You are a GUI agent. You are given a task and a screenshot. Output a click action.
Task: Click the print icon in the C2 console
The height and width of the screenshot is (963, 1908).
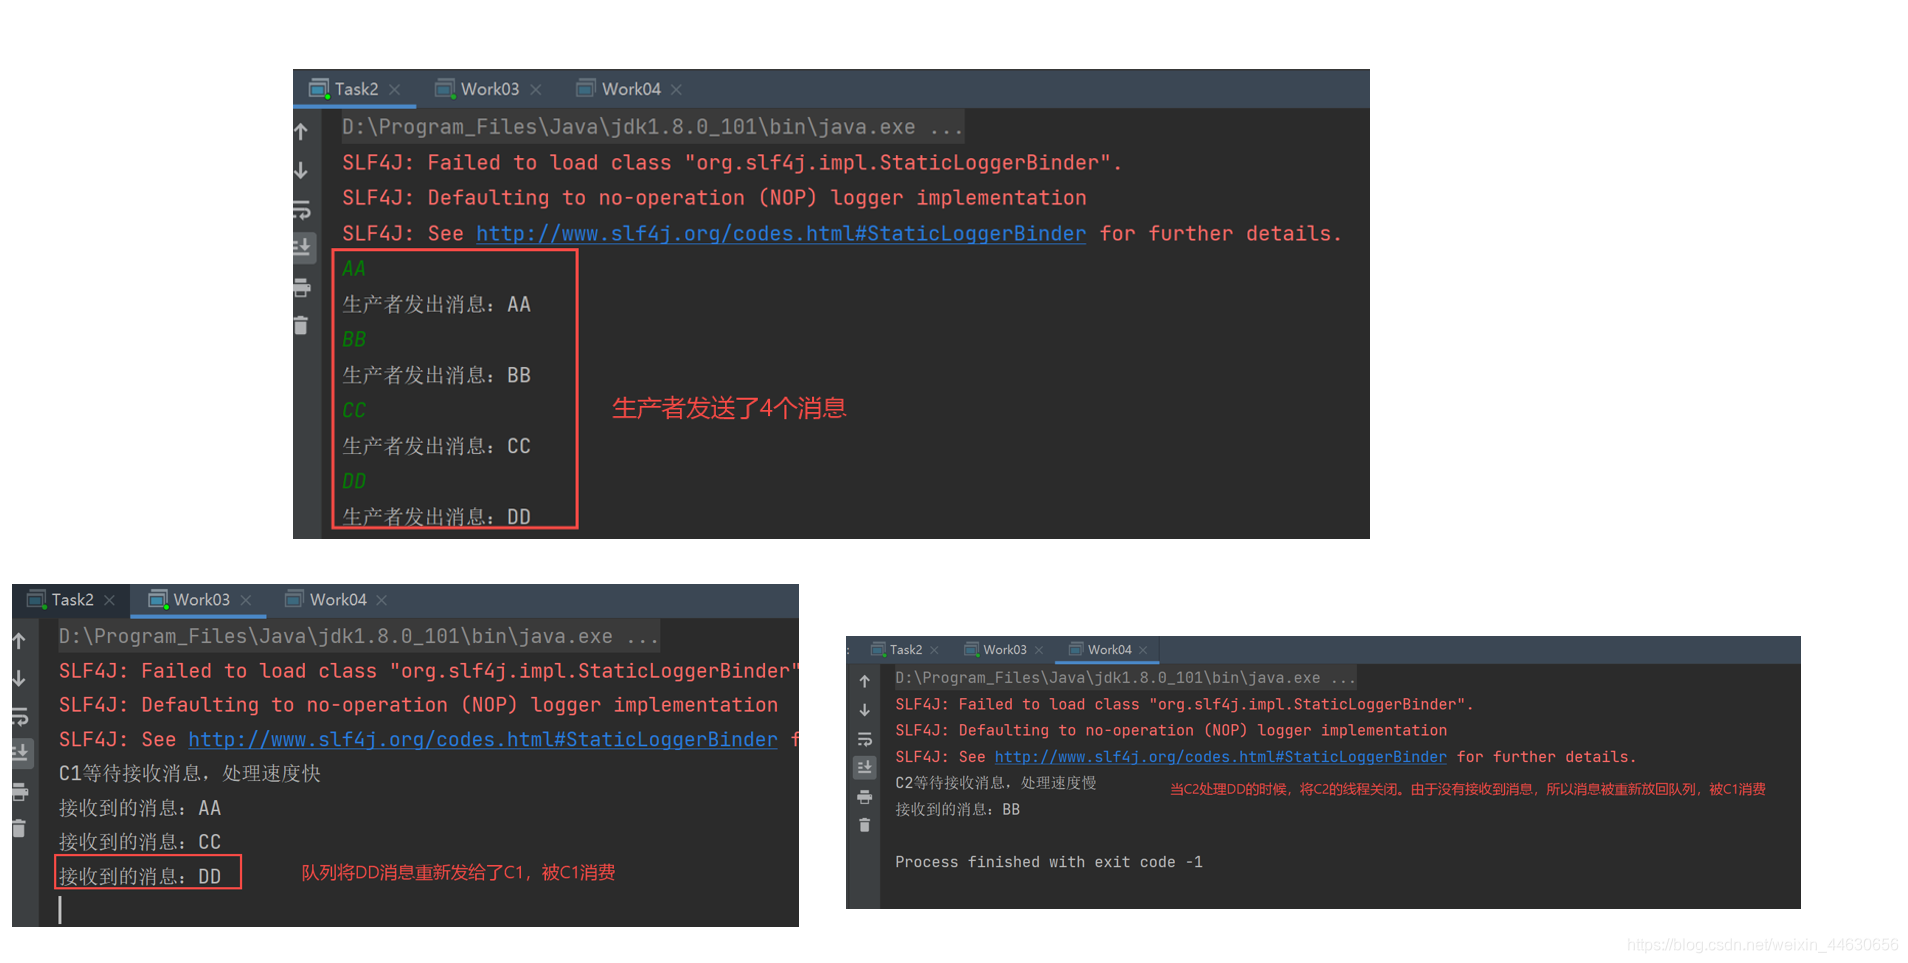tap(865, 797)
